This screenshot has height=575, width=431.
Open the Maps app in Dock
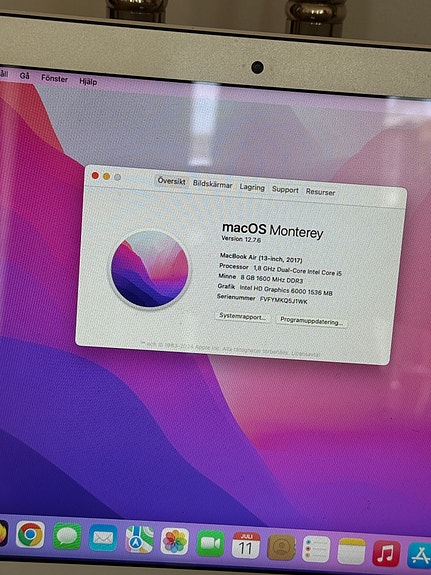(139, 539)
